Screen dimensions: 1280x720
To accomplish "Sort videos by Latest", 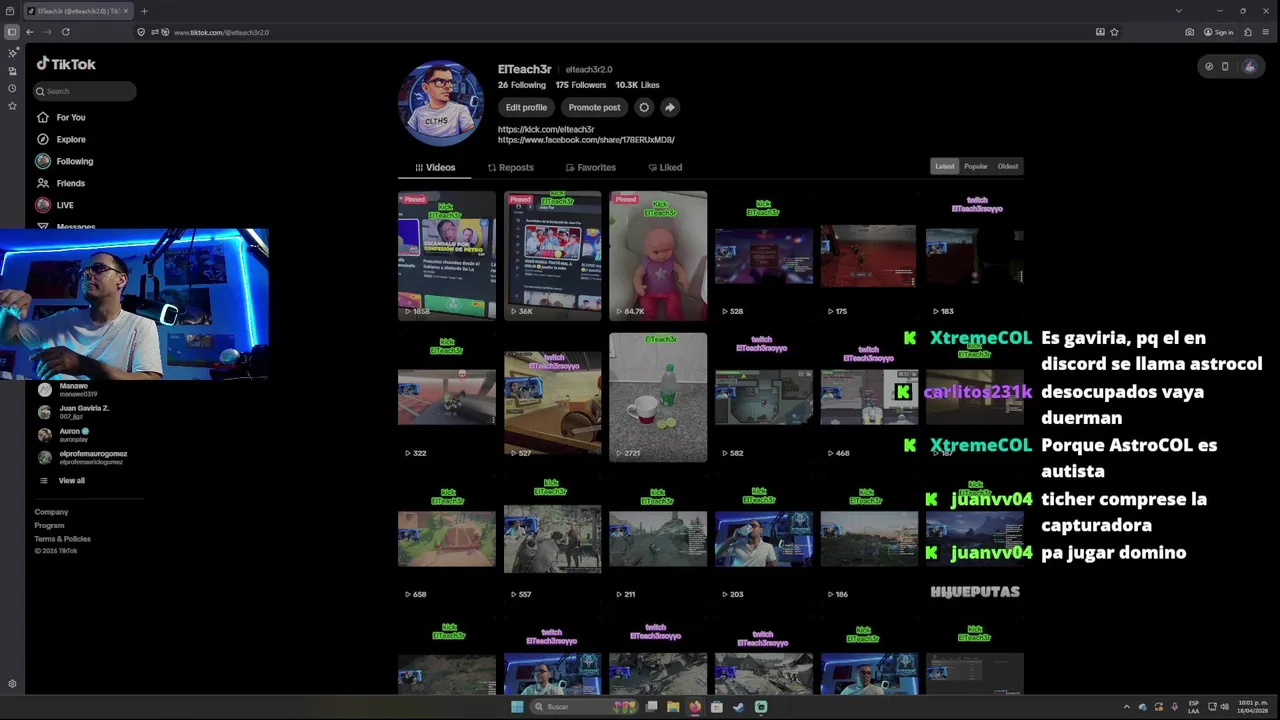I will (945, 166).
